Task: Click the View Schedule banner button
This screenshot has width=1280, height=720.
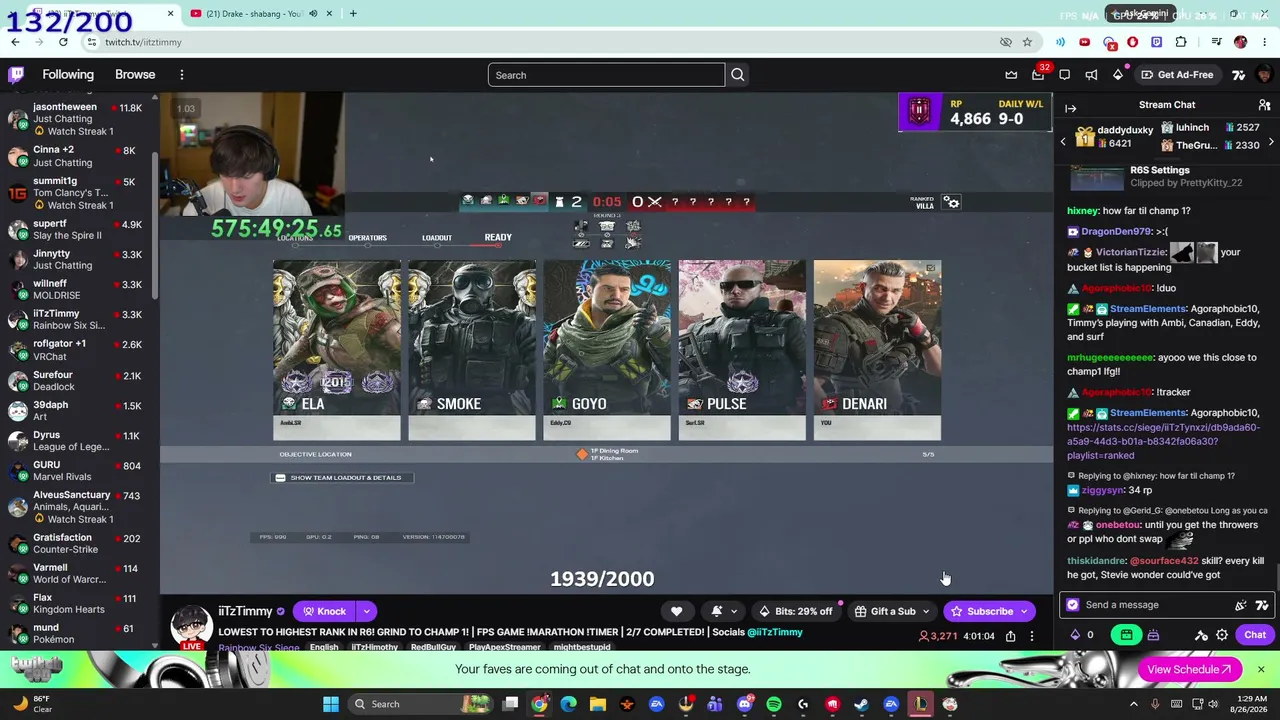Action: tap(1190, 669)
